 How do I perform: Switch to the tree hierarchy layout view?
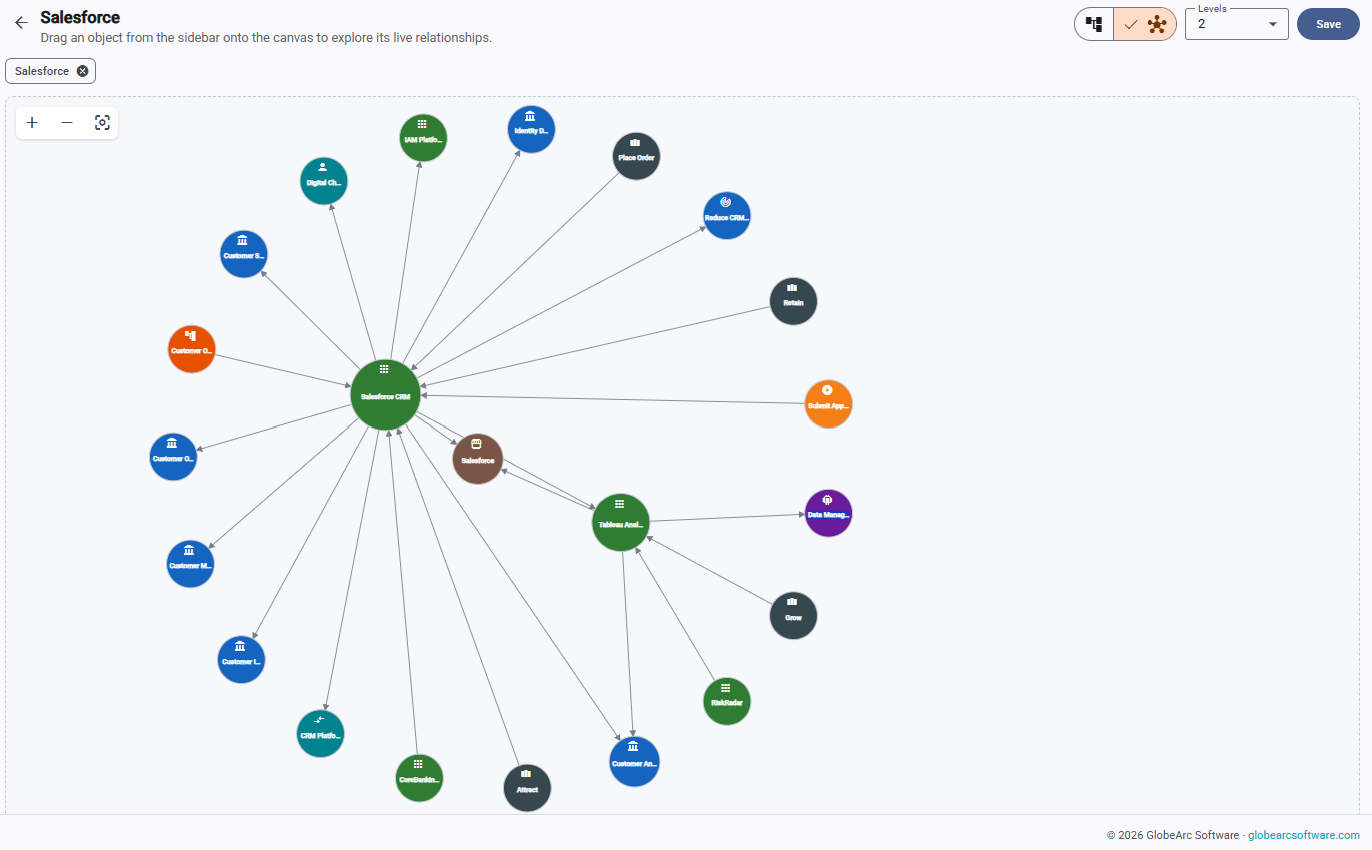pyautogui.click(x=1094, y=24)
